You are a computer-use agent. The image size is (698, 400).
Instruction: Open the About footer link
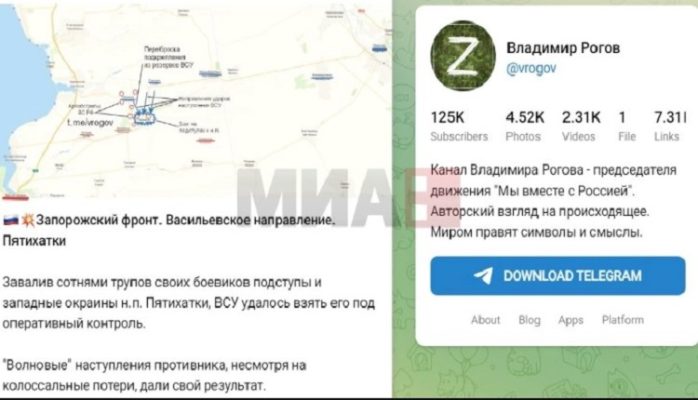tap(485, 319)
